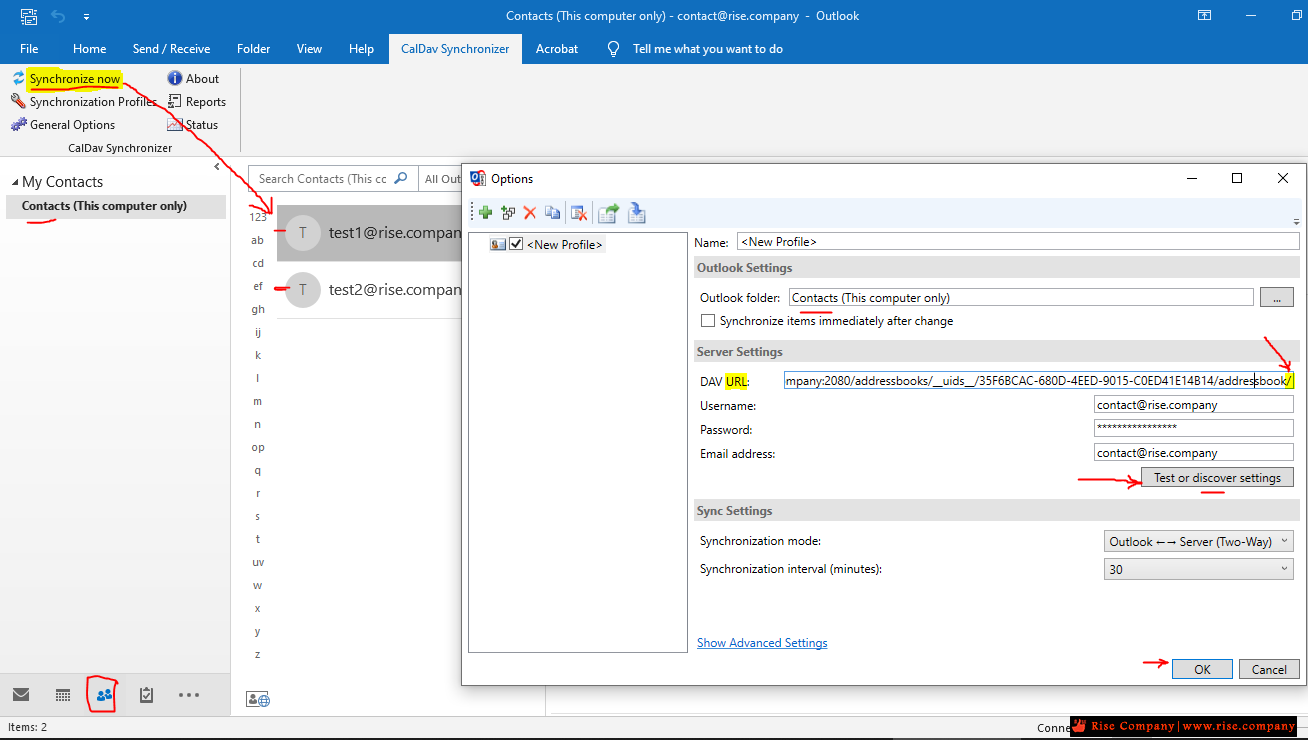Open the Show Advanced Settings link
1308x740 pixels.
(x=762, y=643)
